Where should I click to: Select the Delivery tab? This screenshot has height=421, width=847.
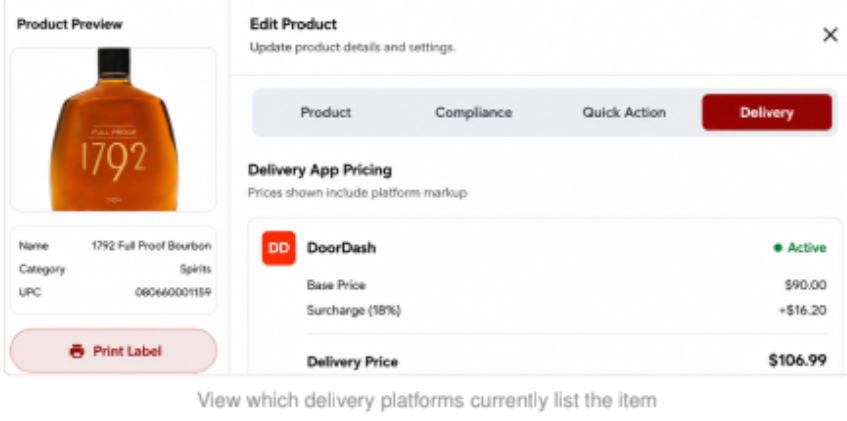tap(767, 112)
